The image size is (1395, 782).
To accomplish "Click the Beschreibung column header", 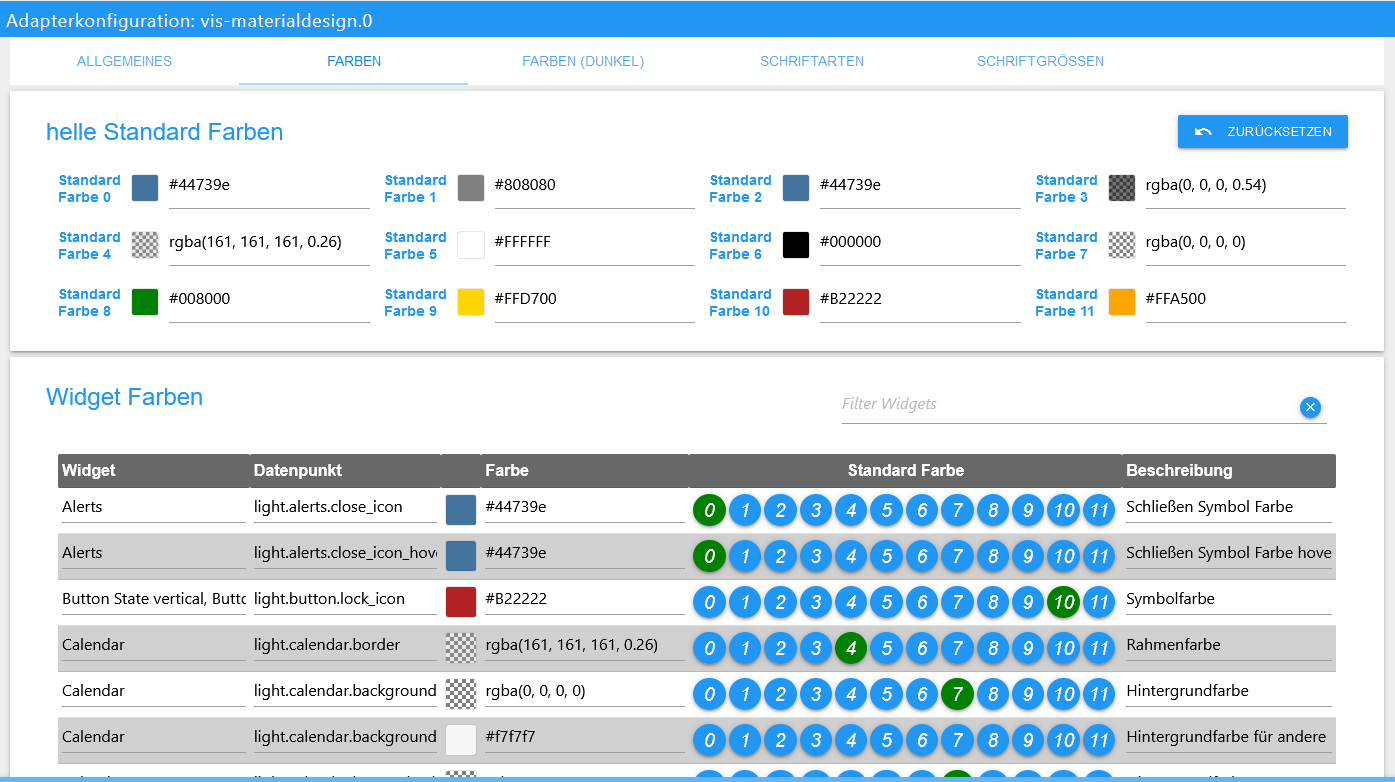I will (1229, 471).
